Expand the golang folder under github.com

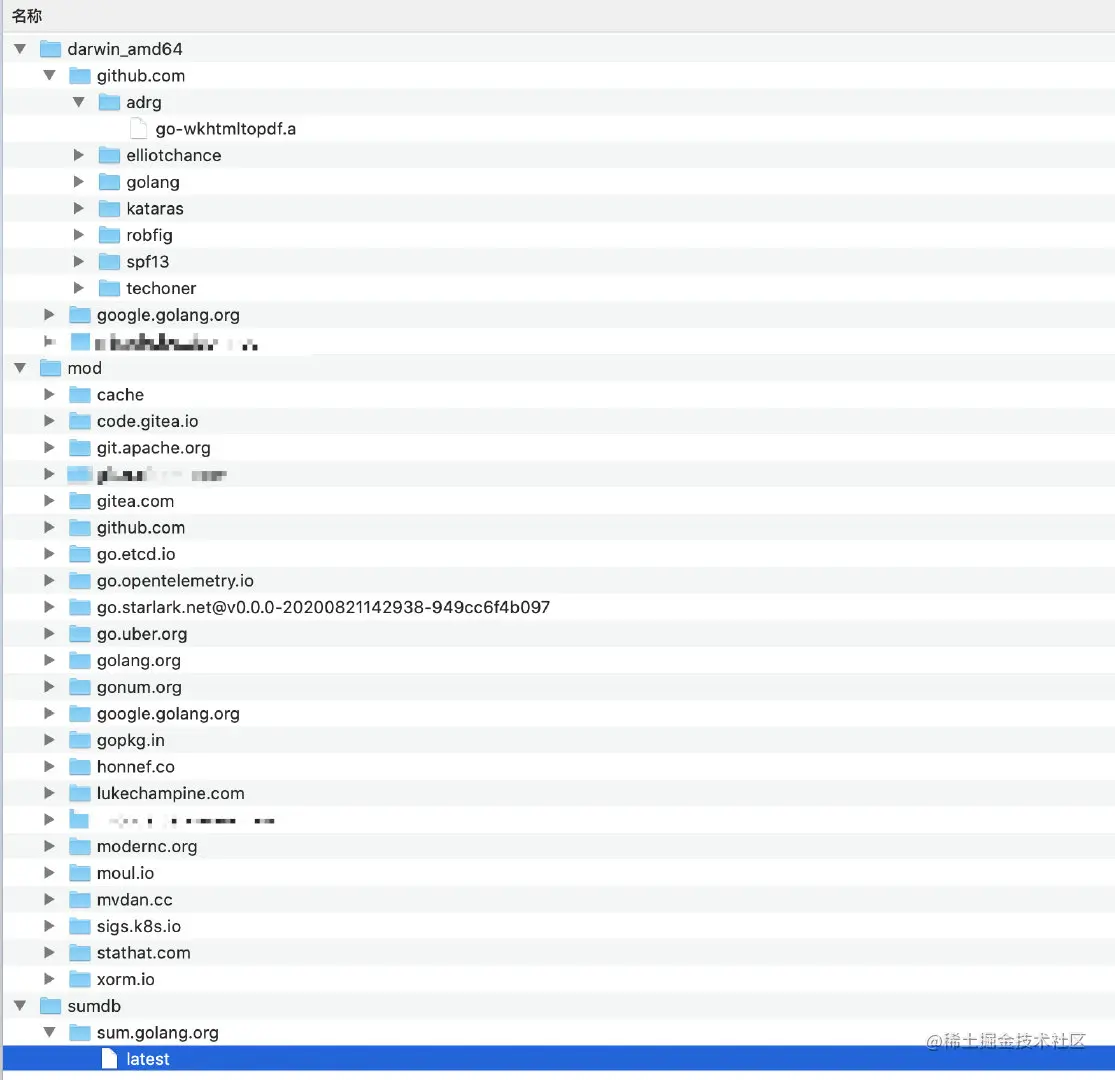click(79, 182)
